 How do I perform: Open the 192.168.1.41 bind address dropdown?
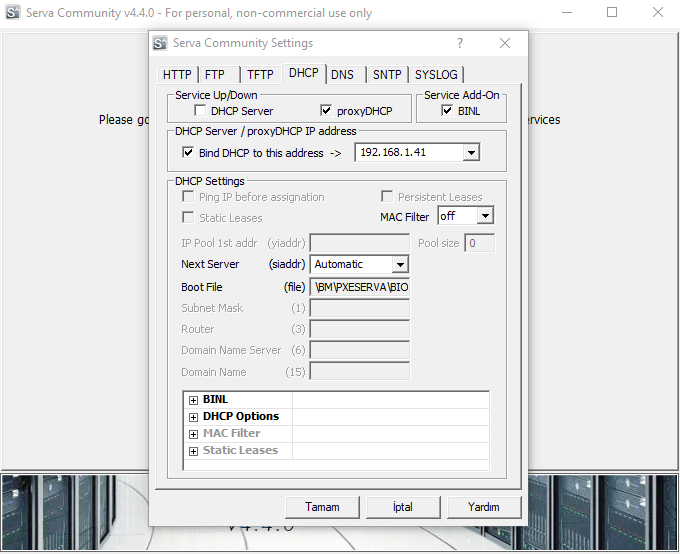click(x=471, y=152)
